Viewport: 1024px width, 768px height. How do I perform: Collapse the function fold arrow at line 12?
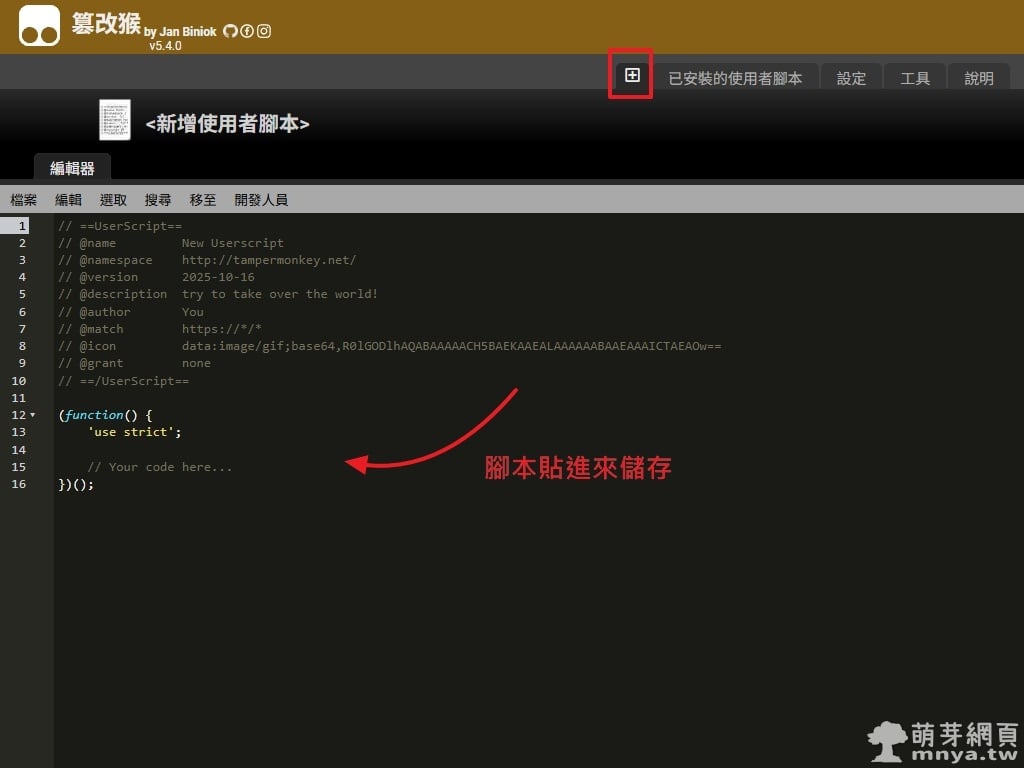(32, 415)
